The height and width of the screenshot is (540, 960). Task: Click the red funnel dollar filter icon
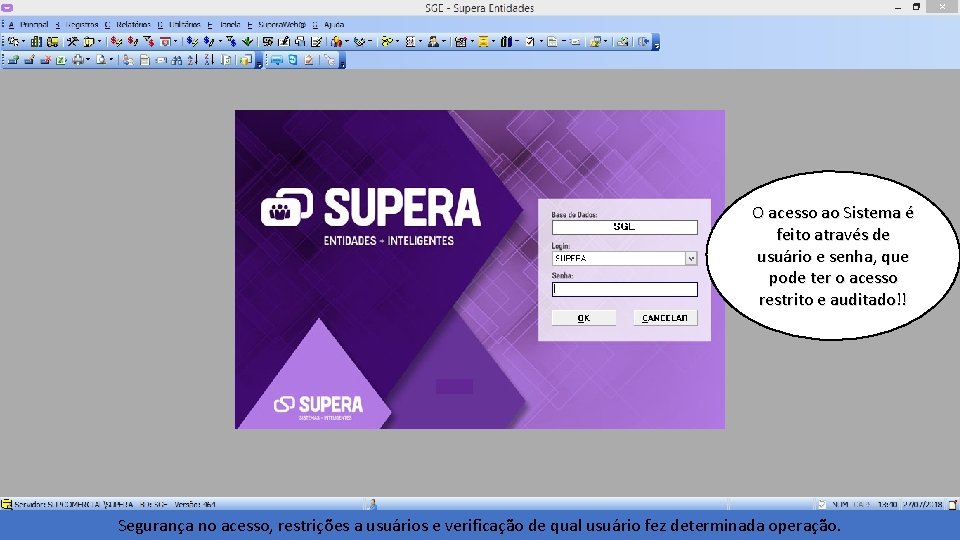click(x=149, y=42)
